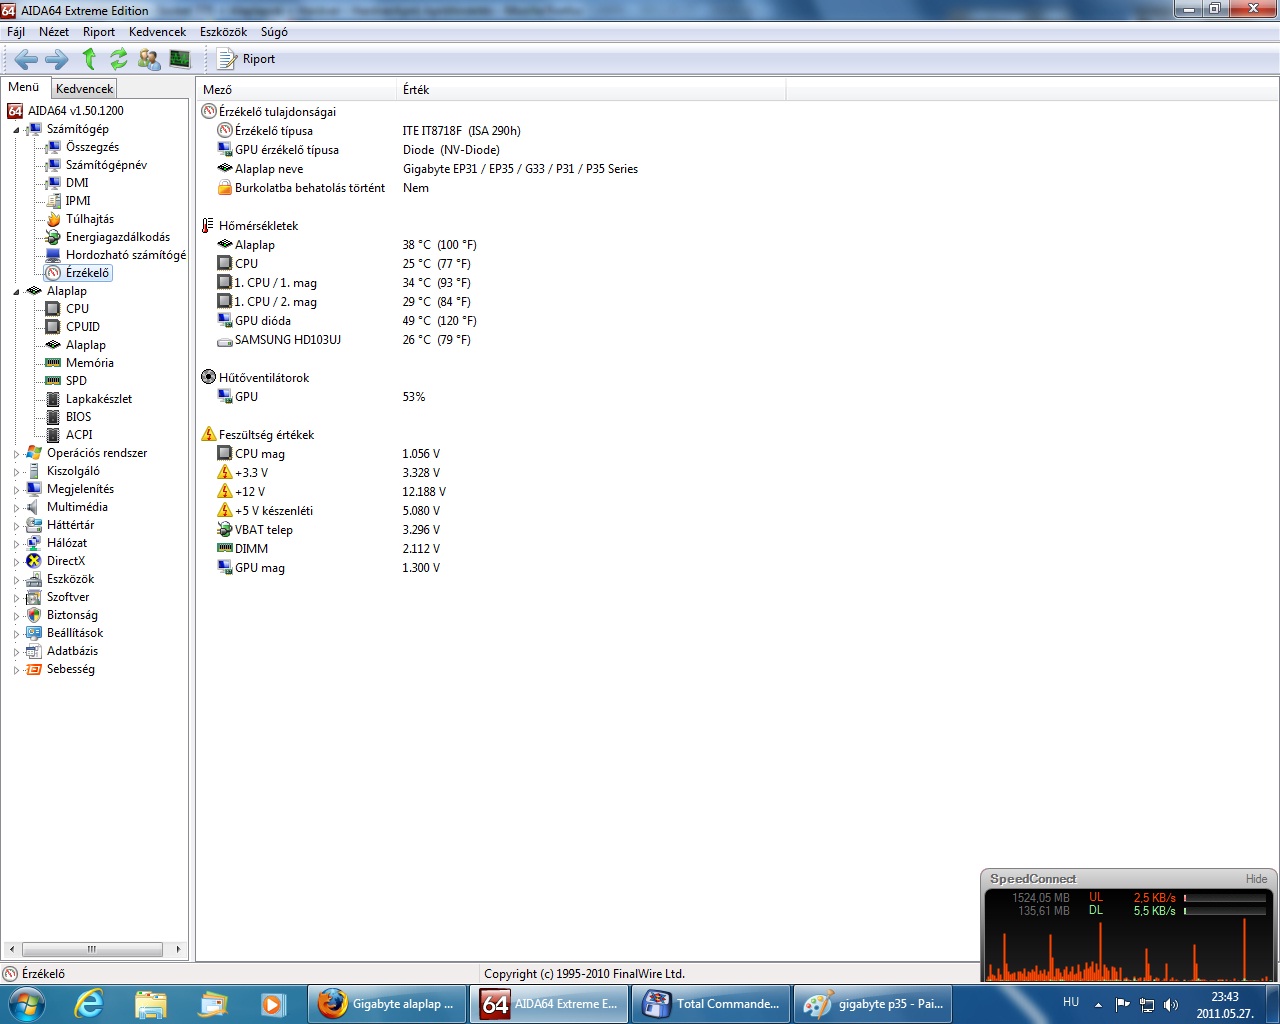Select the AIDA64 v1.50.1200 root node
The width and height of the screenshot is (1280, 1024).
66,111
